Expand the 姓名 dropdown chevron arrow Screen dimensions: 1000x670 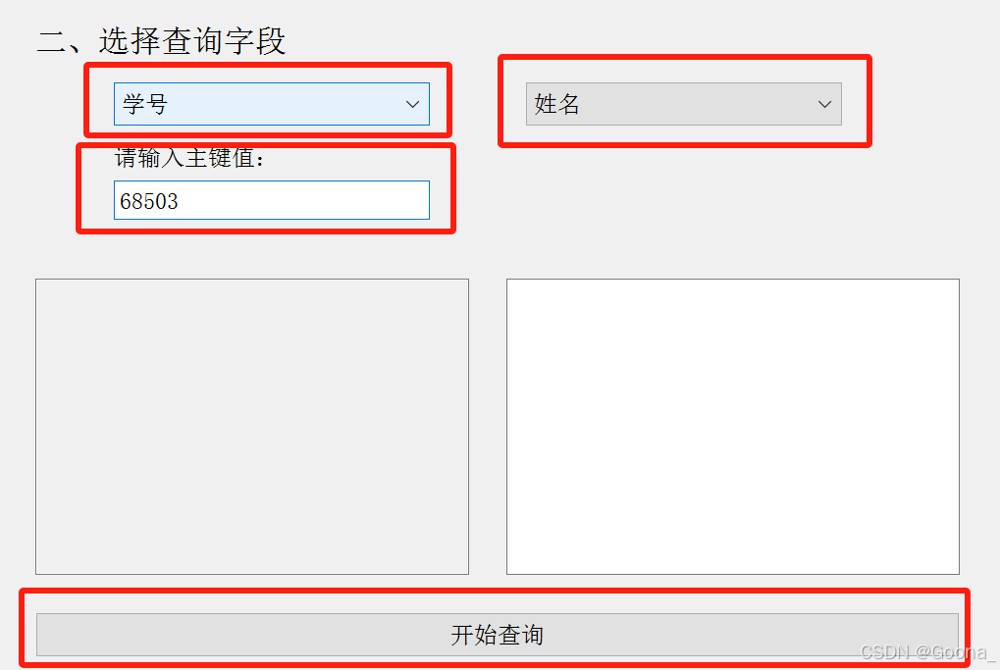825,104
